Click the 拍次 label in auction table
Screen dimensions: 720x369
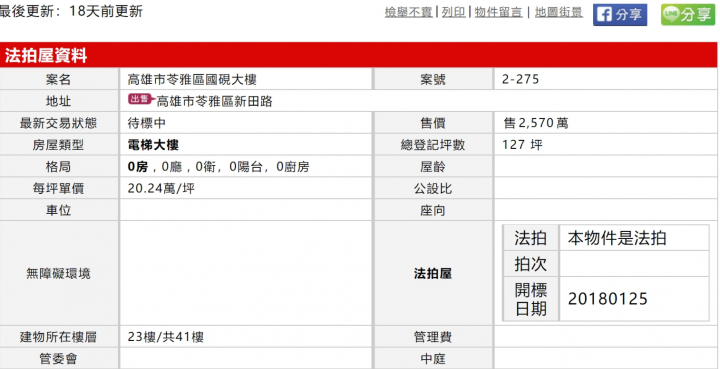(531, 264)
